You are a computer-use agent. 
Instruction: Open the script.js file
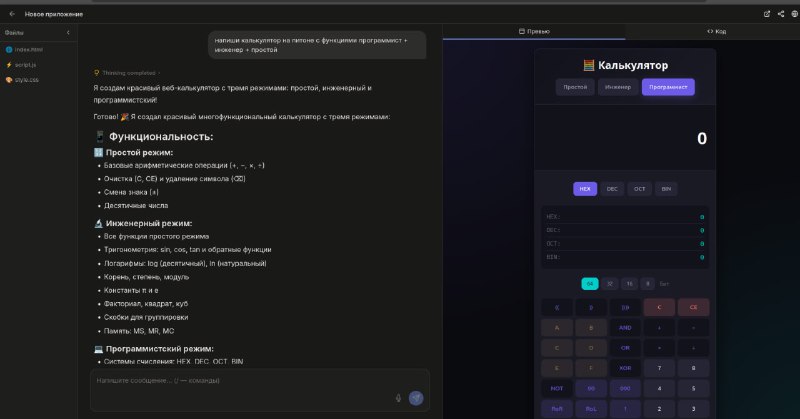(x=25, y=64)
